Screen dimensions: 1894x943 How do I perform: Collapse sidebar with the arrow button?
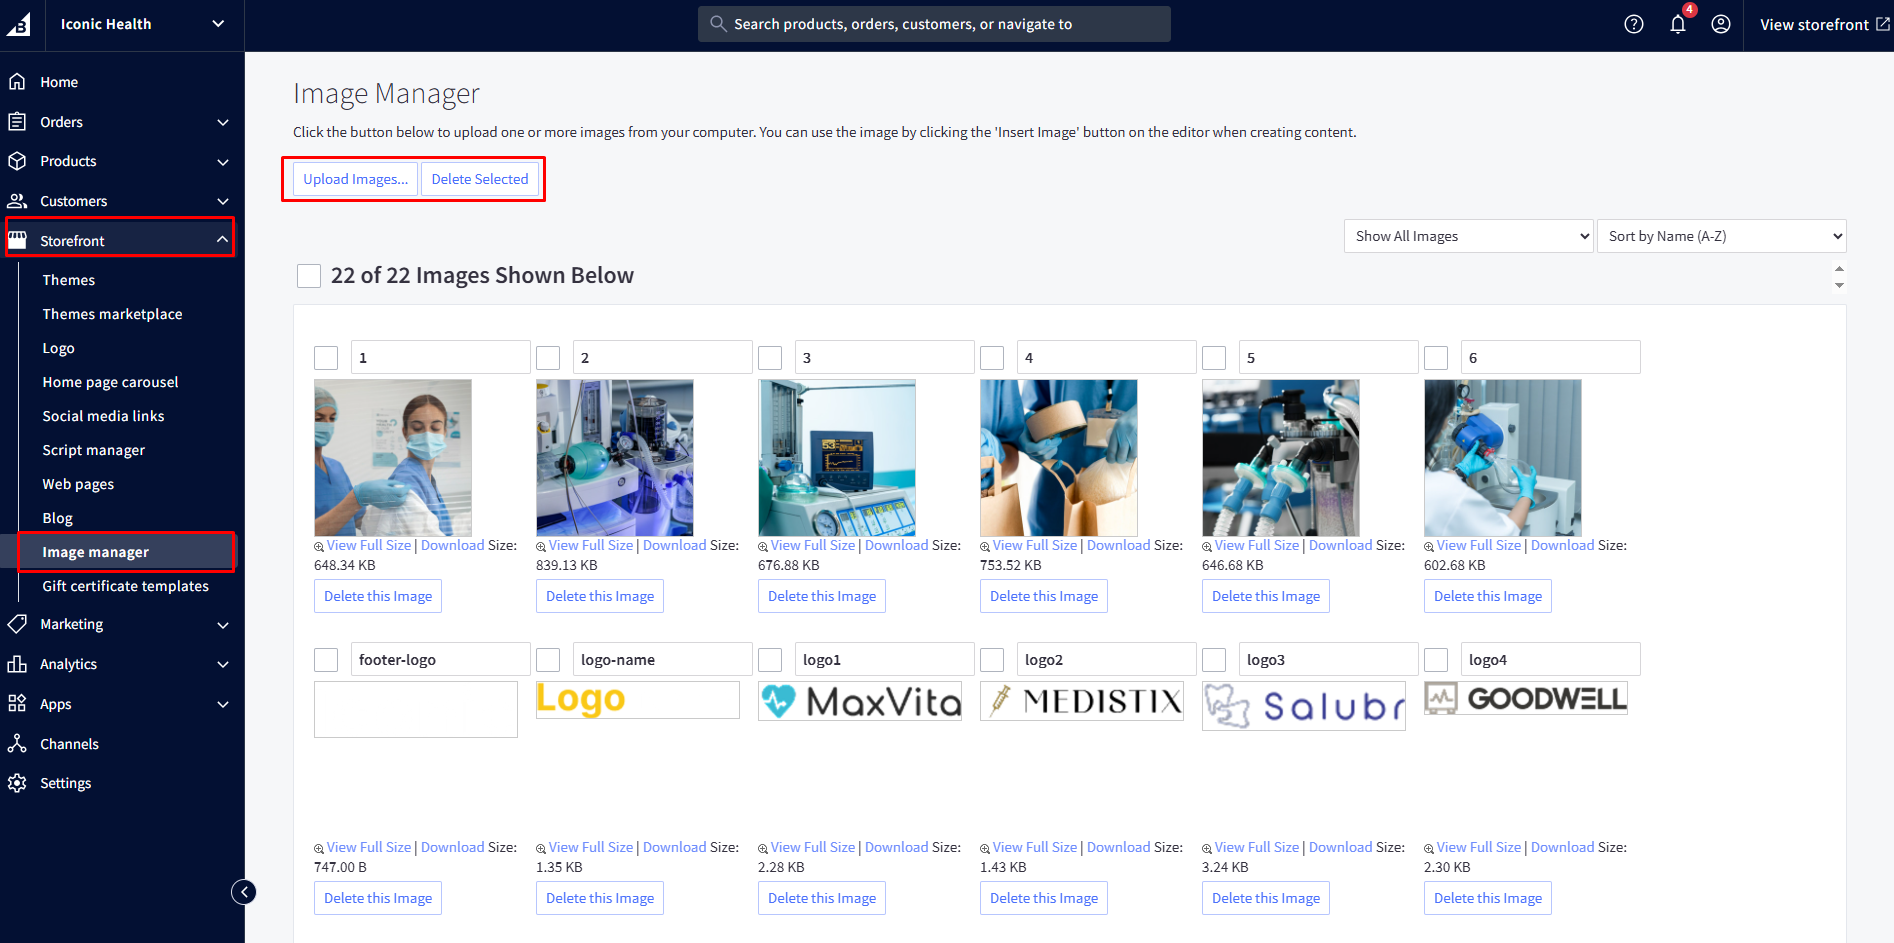[244, 892]
